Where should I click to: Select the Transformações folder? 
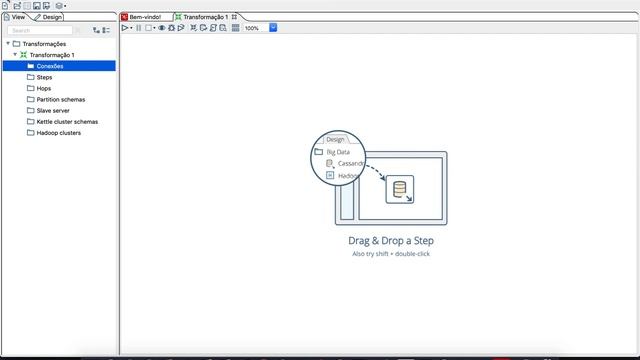click(40, 44)
